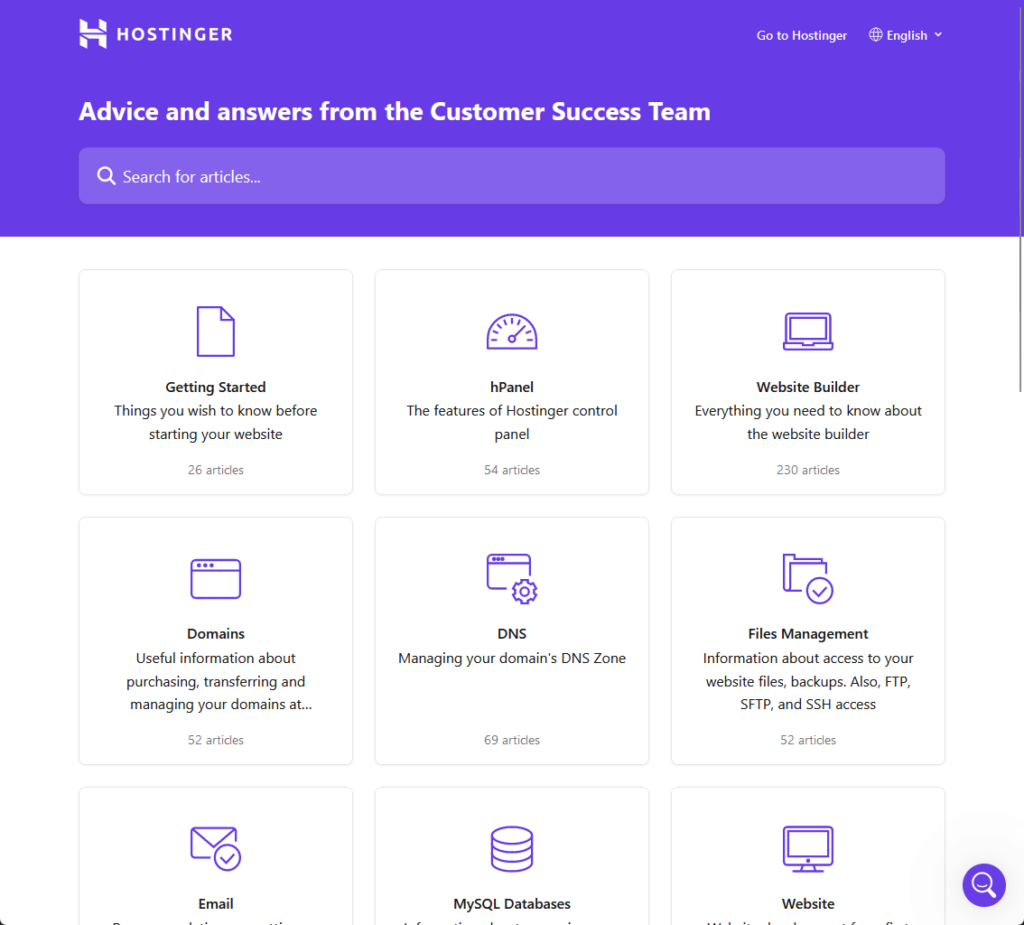Screen dimensions: 1024x925
Task: Open the hPanel category title
Action: click(x=511, y=387)
